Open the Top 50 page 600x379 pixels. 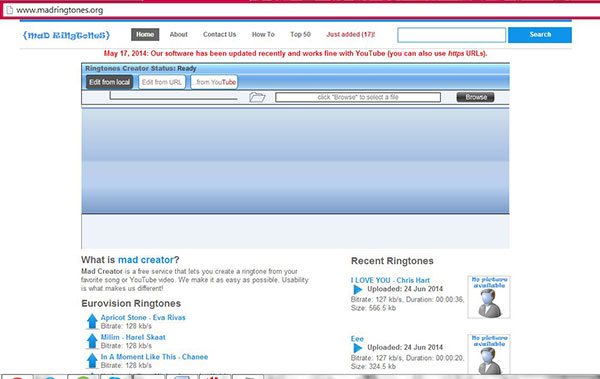click(x=300, y=34)
